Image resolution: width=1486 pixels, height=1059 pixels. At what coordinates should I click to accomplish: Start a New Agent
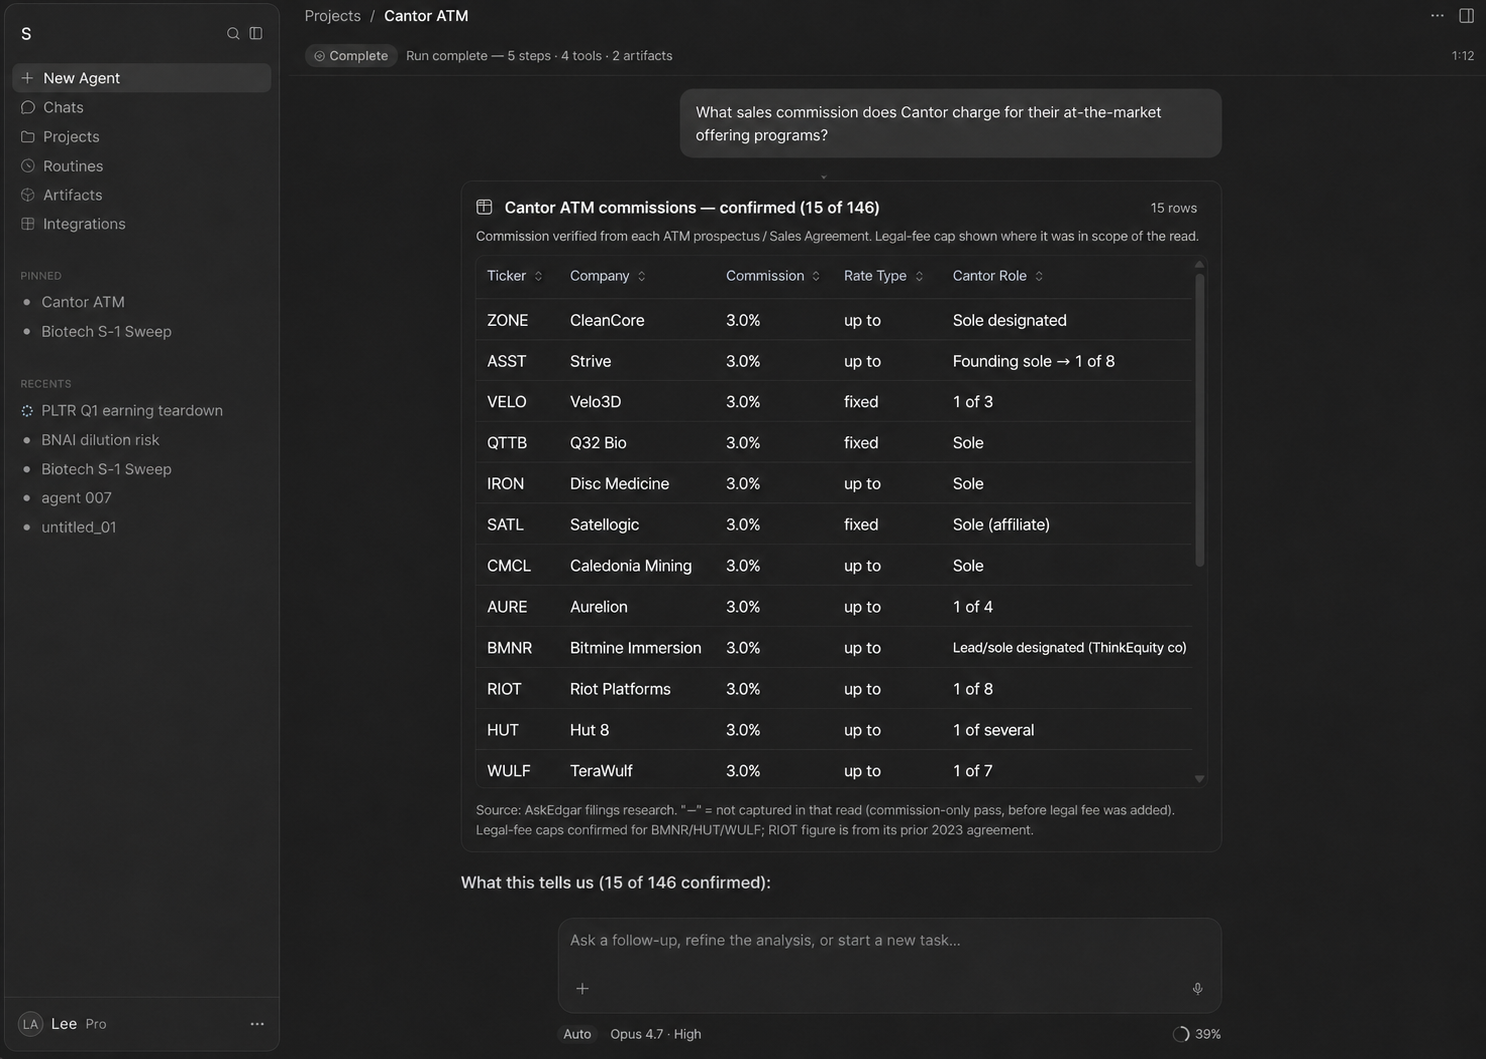(x=142, y=78)
